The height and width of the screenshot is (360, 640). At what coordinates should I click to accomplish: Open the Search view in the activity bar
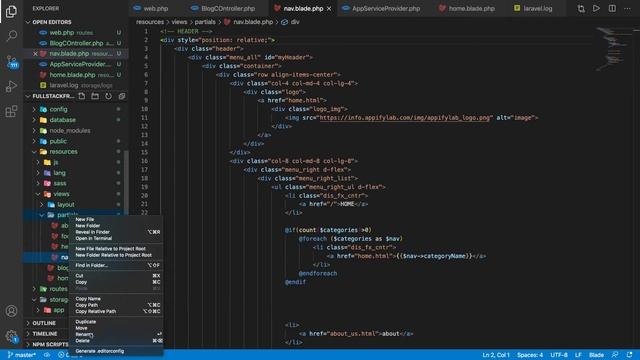tap(11, 36)
